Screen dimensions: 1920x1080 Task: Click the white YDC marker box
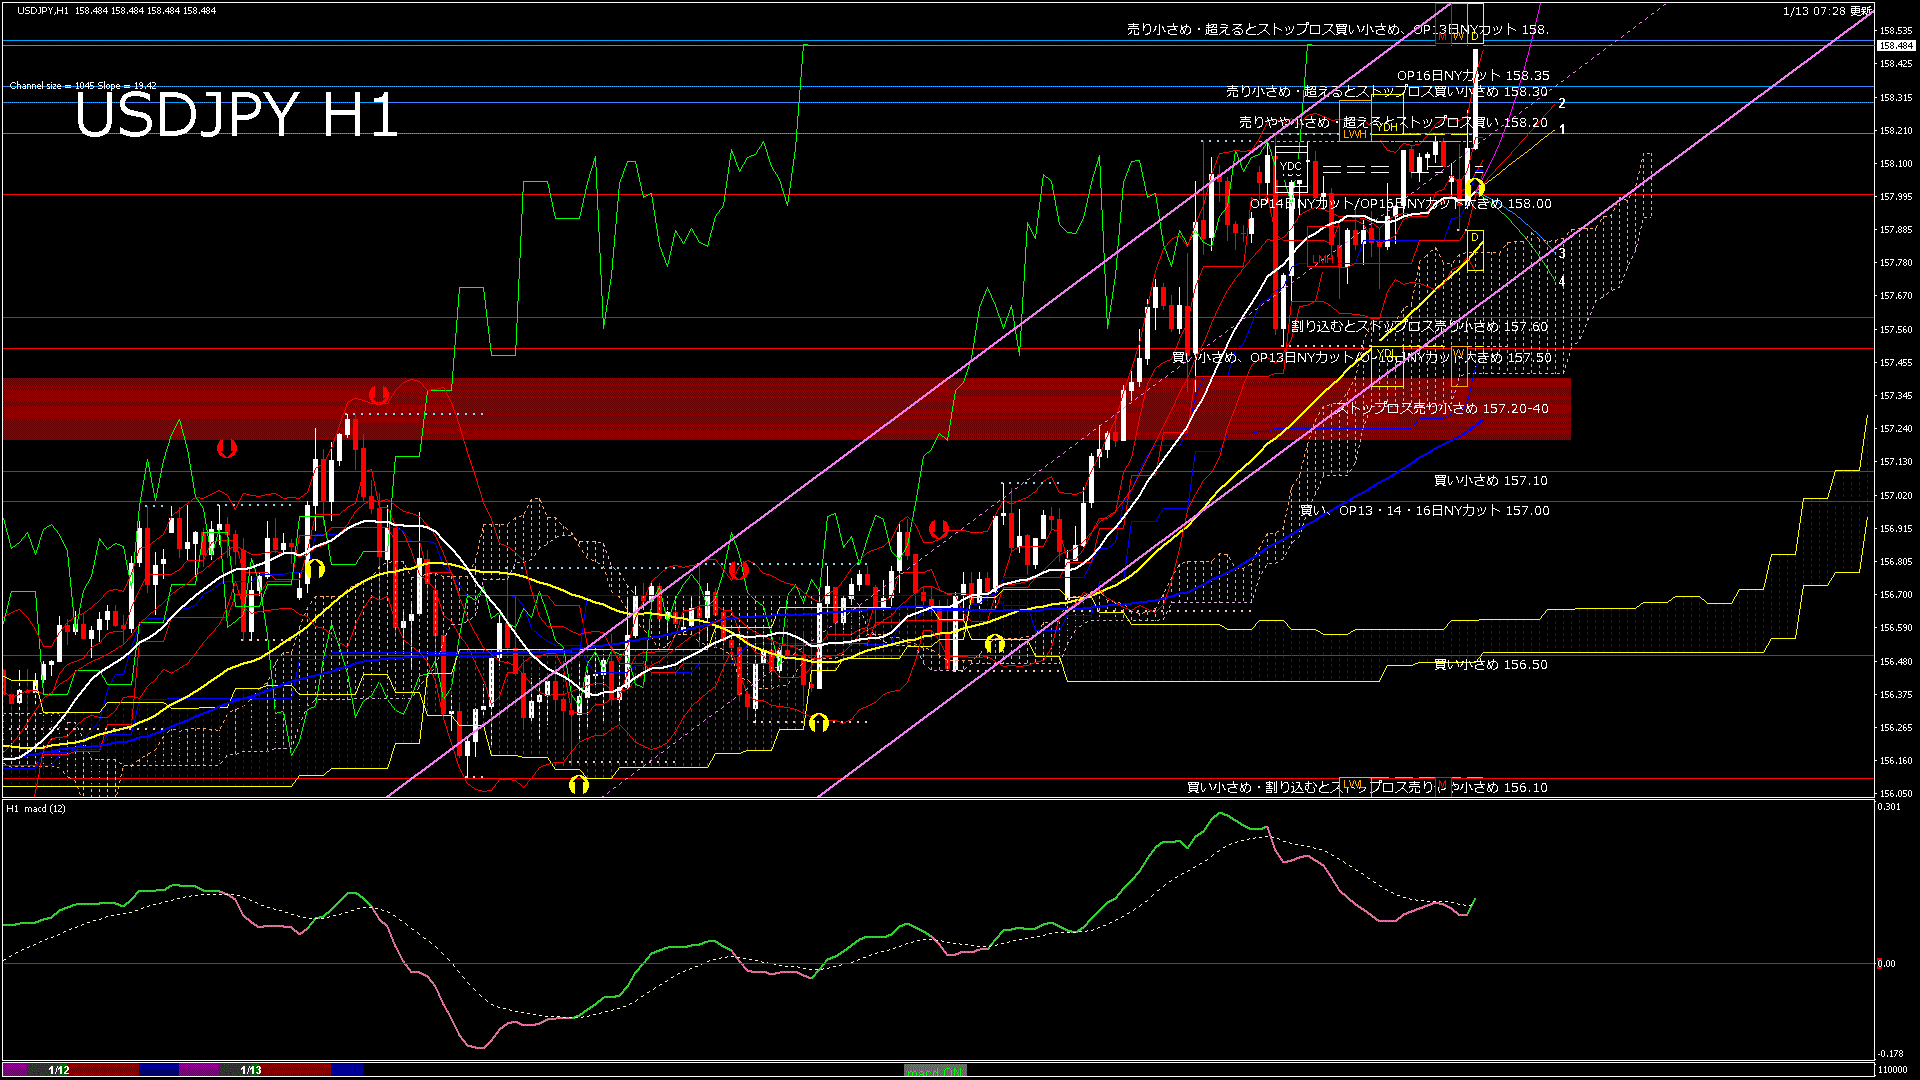[1291, 166]
